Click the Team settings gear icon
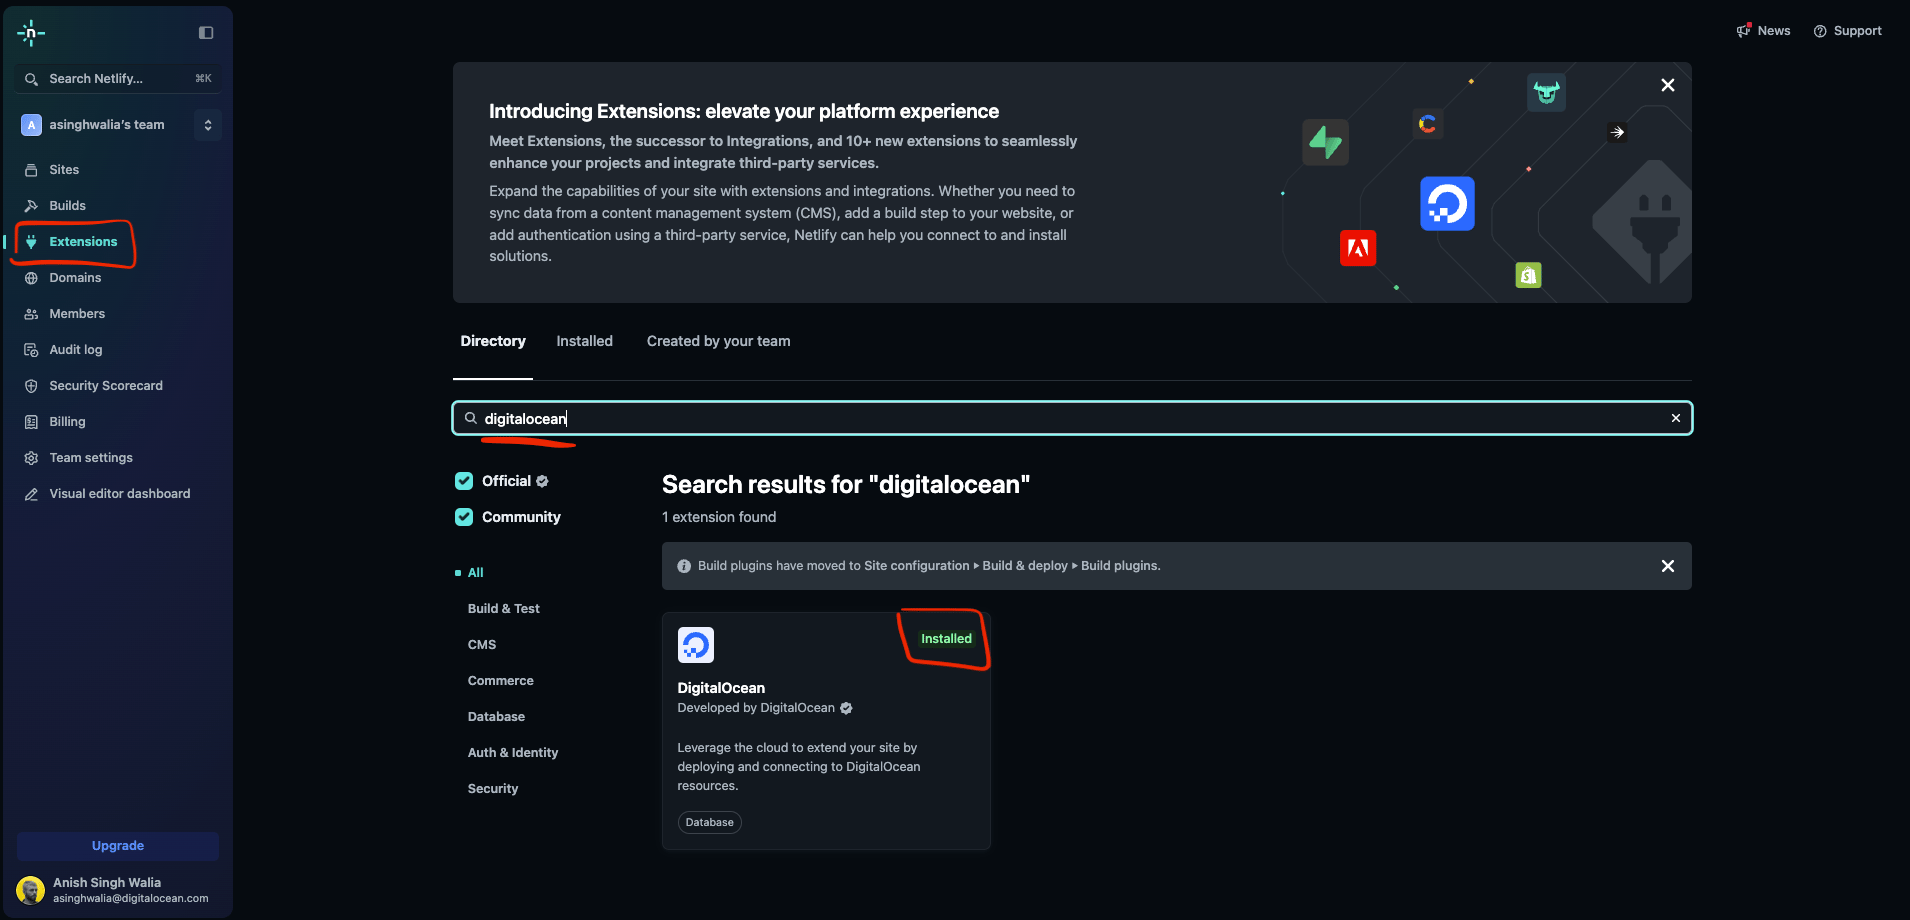1910x920 pixels. click(x=31, y=458)
